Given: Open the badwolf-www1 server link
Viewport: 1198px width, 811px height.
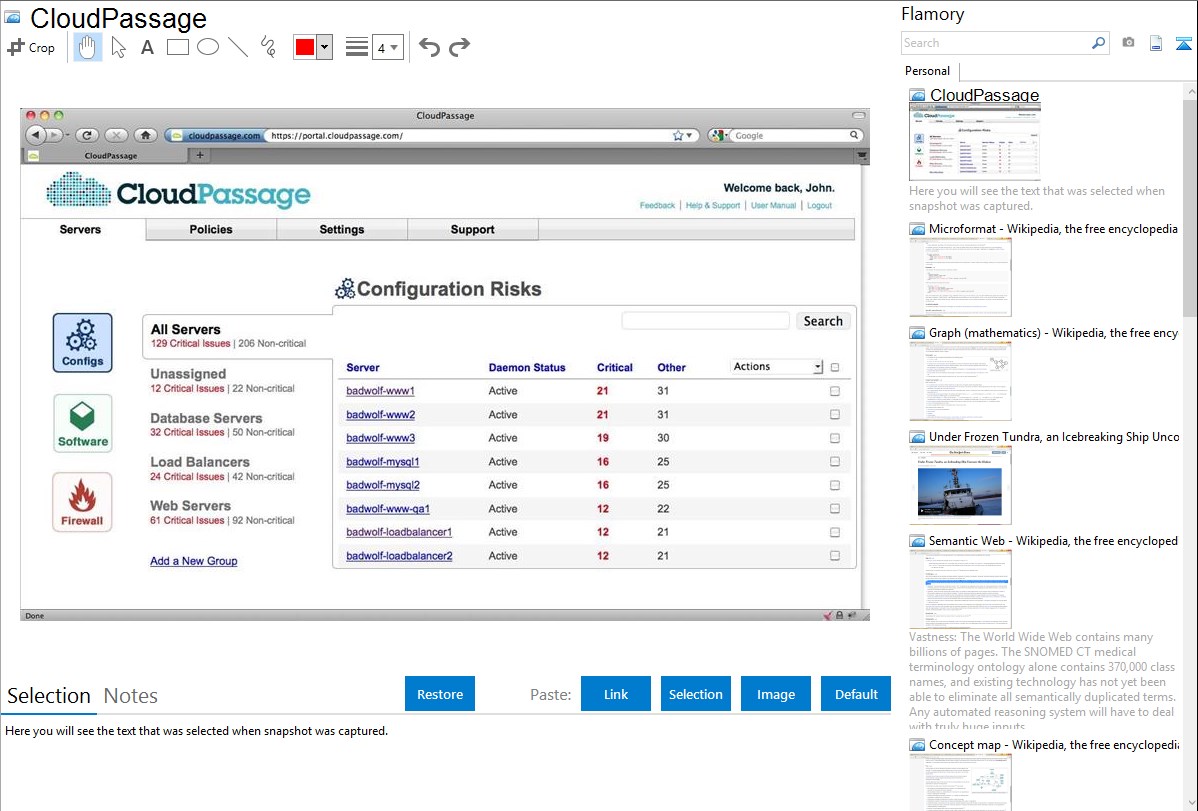Looking at the screenshot, I should point(380,391).
